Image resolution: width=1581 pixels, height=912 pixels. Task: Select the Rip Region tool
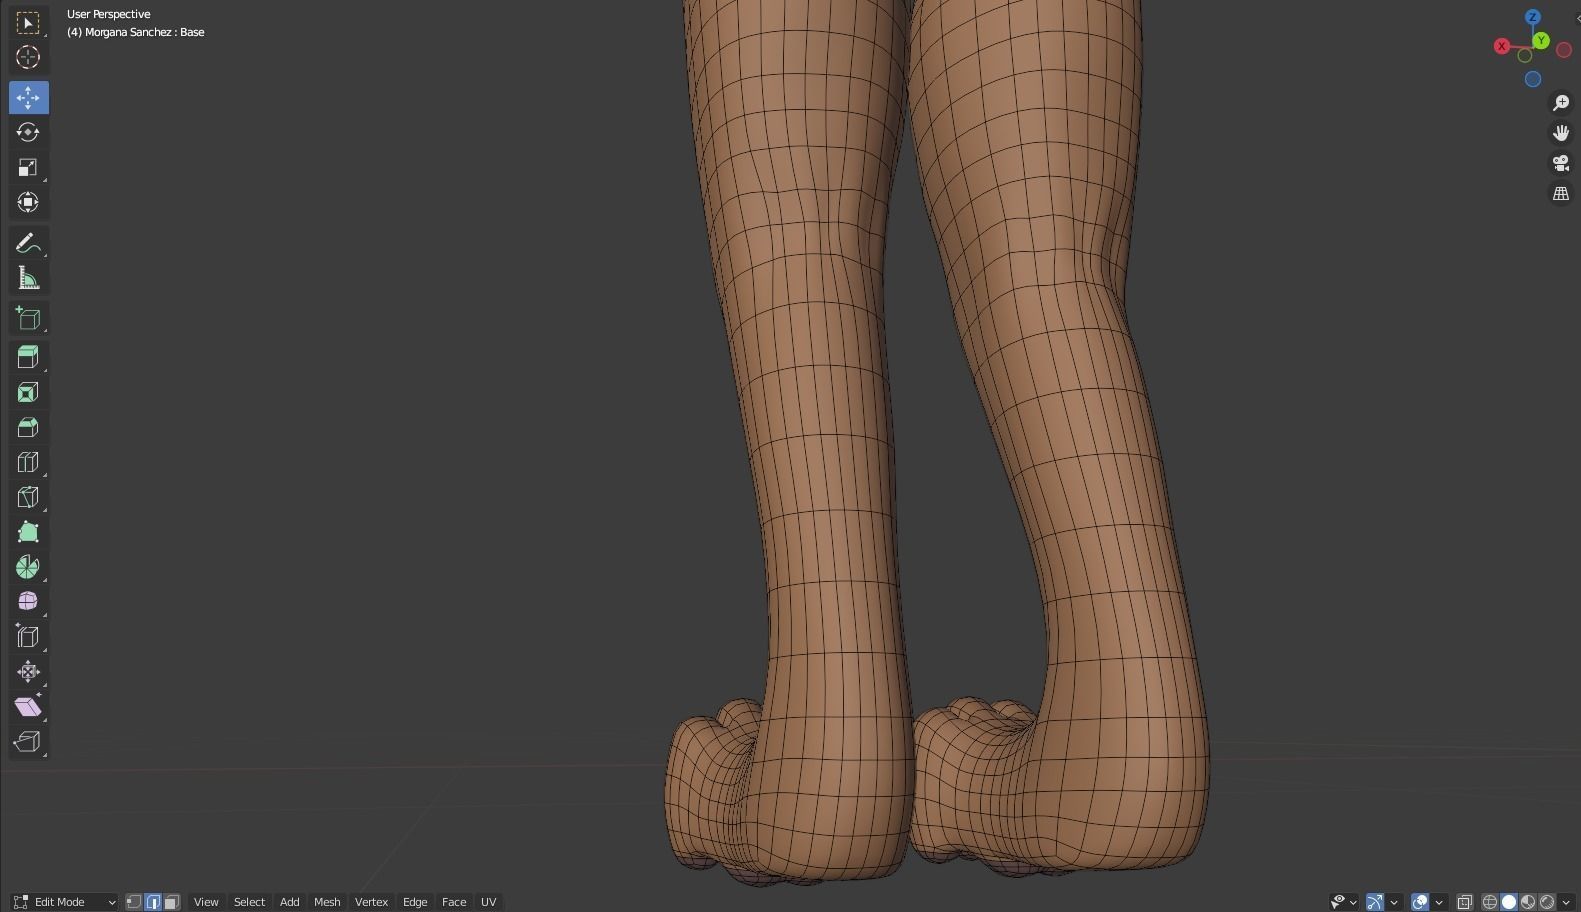coord(28,741)
